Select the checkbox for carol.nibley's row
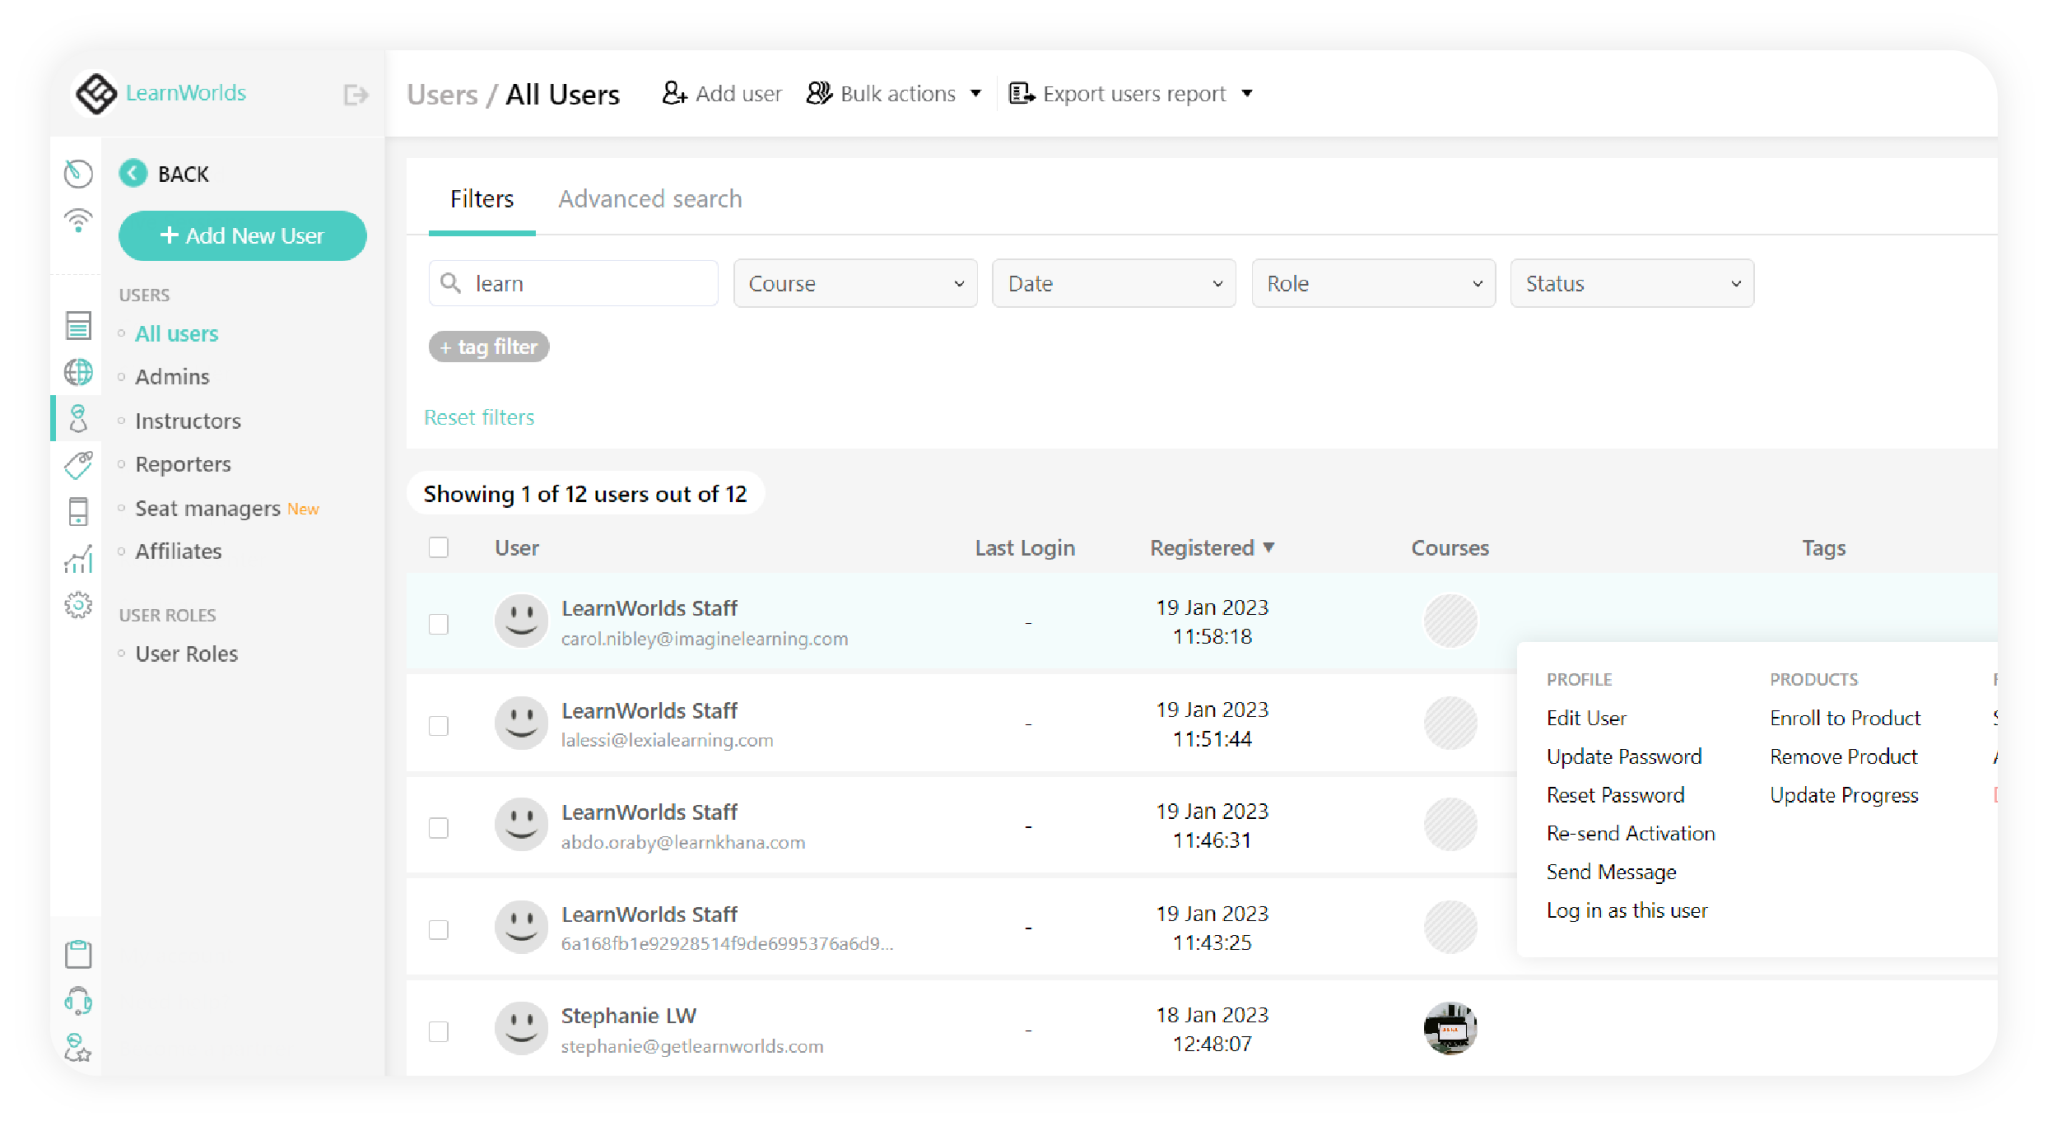2048x1126 pixels. tap(439, 622)
